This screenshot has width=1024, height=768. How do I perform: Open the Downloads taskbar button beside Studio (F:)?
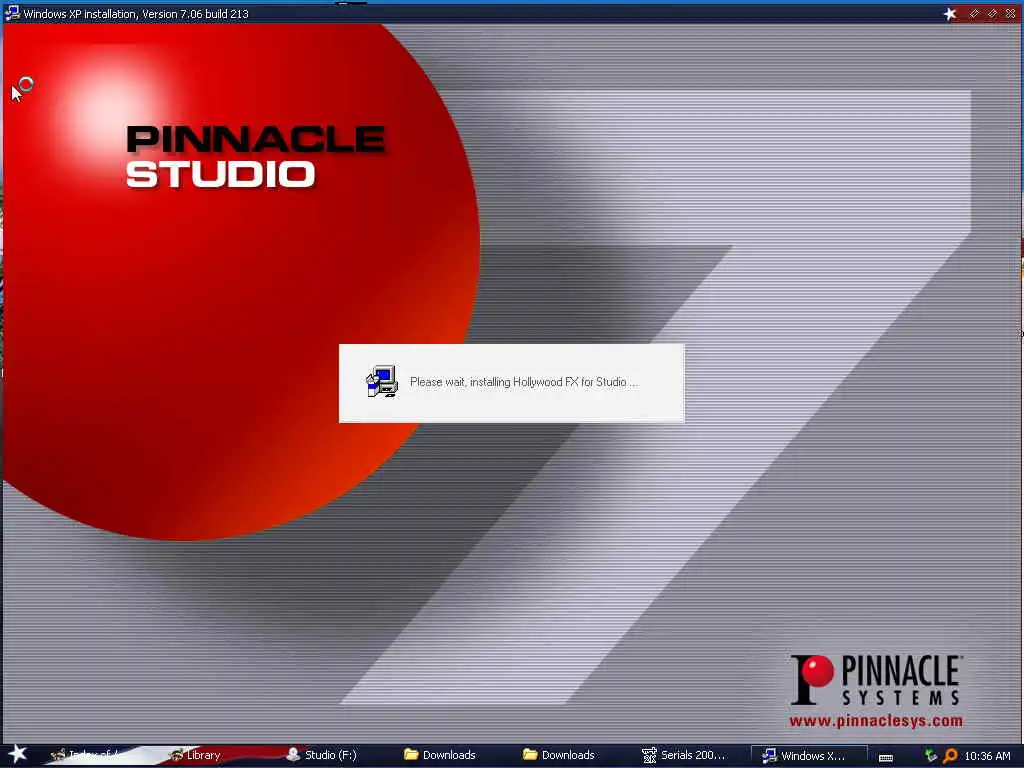440,755
